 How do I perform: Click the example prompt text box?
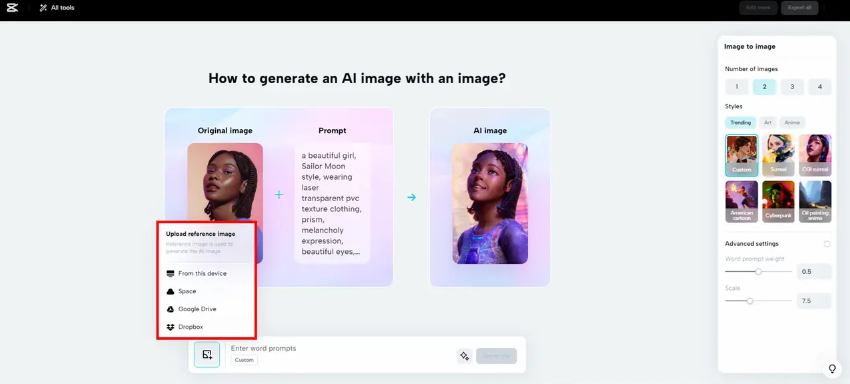click(332, 203)
